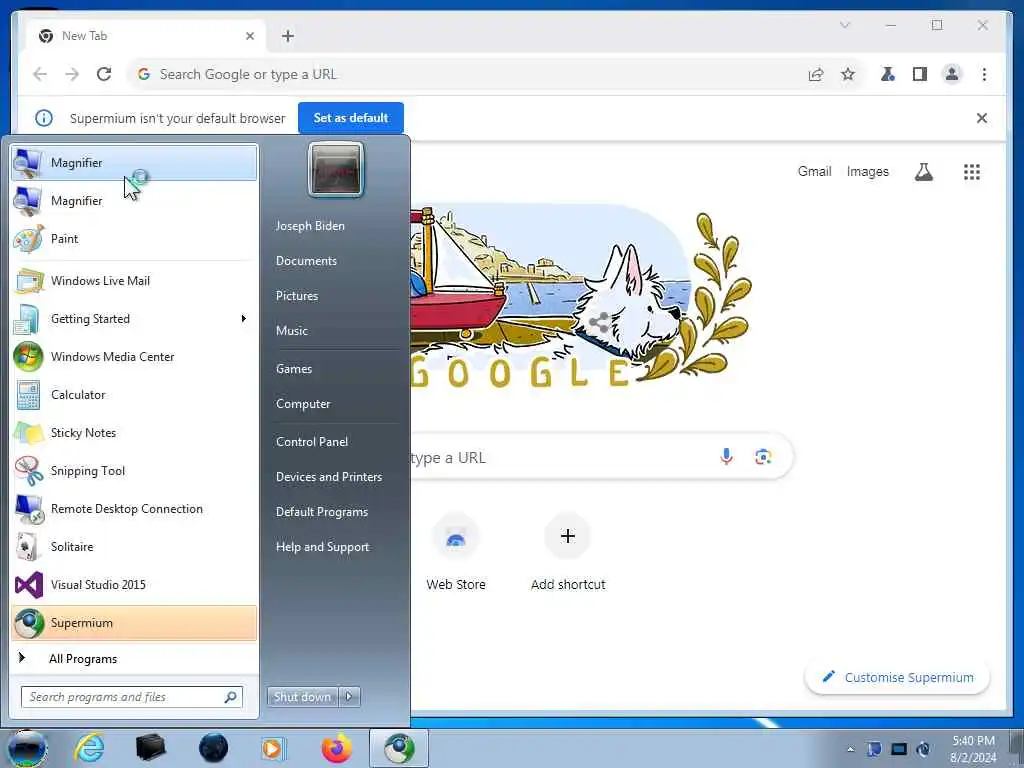Open Gmail link
1024x768 pixels.
pos(814,172)
